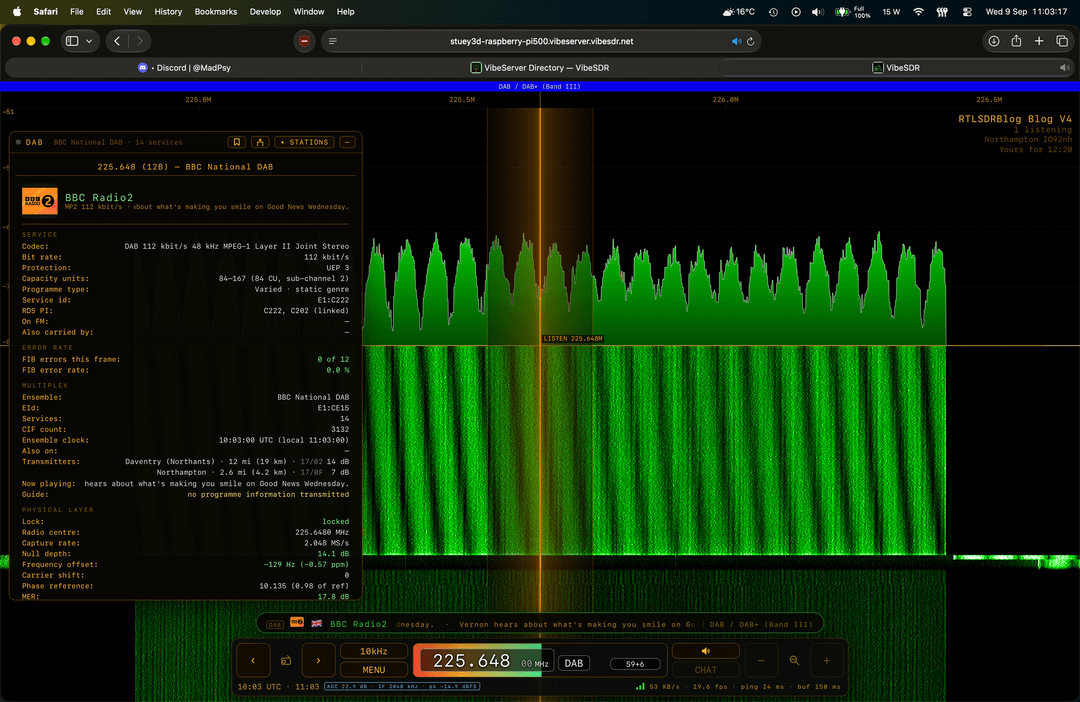This screenshot has height=702, width=1080.
Task: Select the DAB mode button
Action: (574, 663)
